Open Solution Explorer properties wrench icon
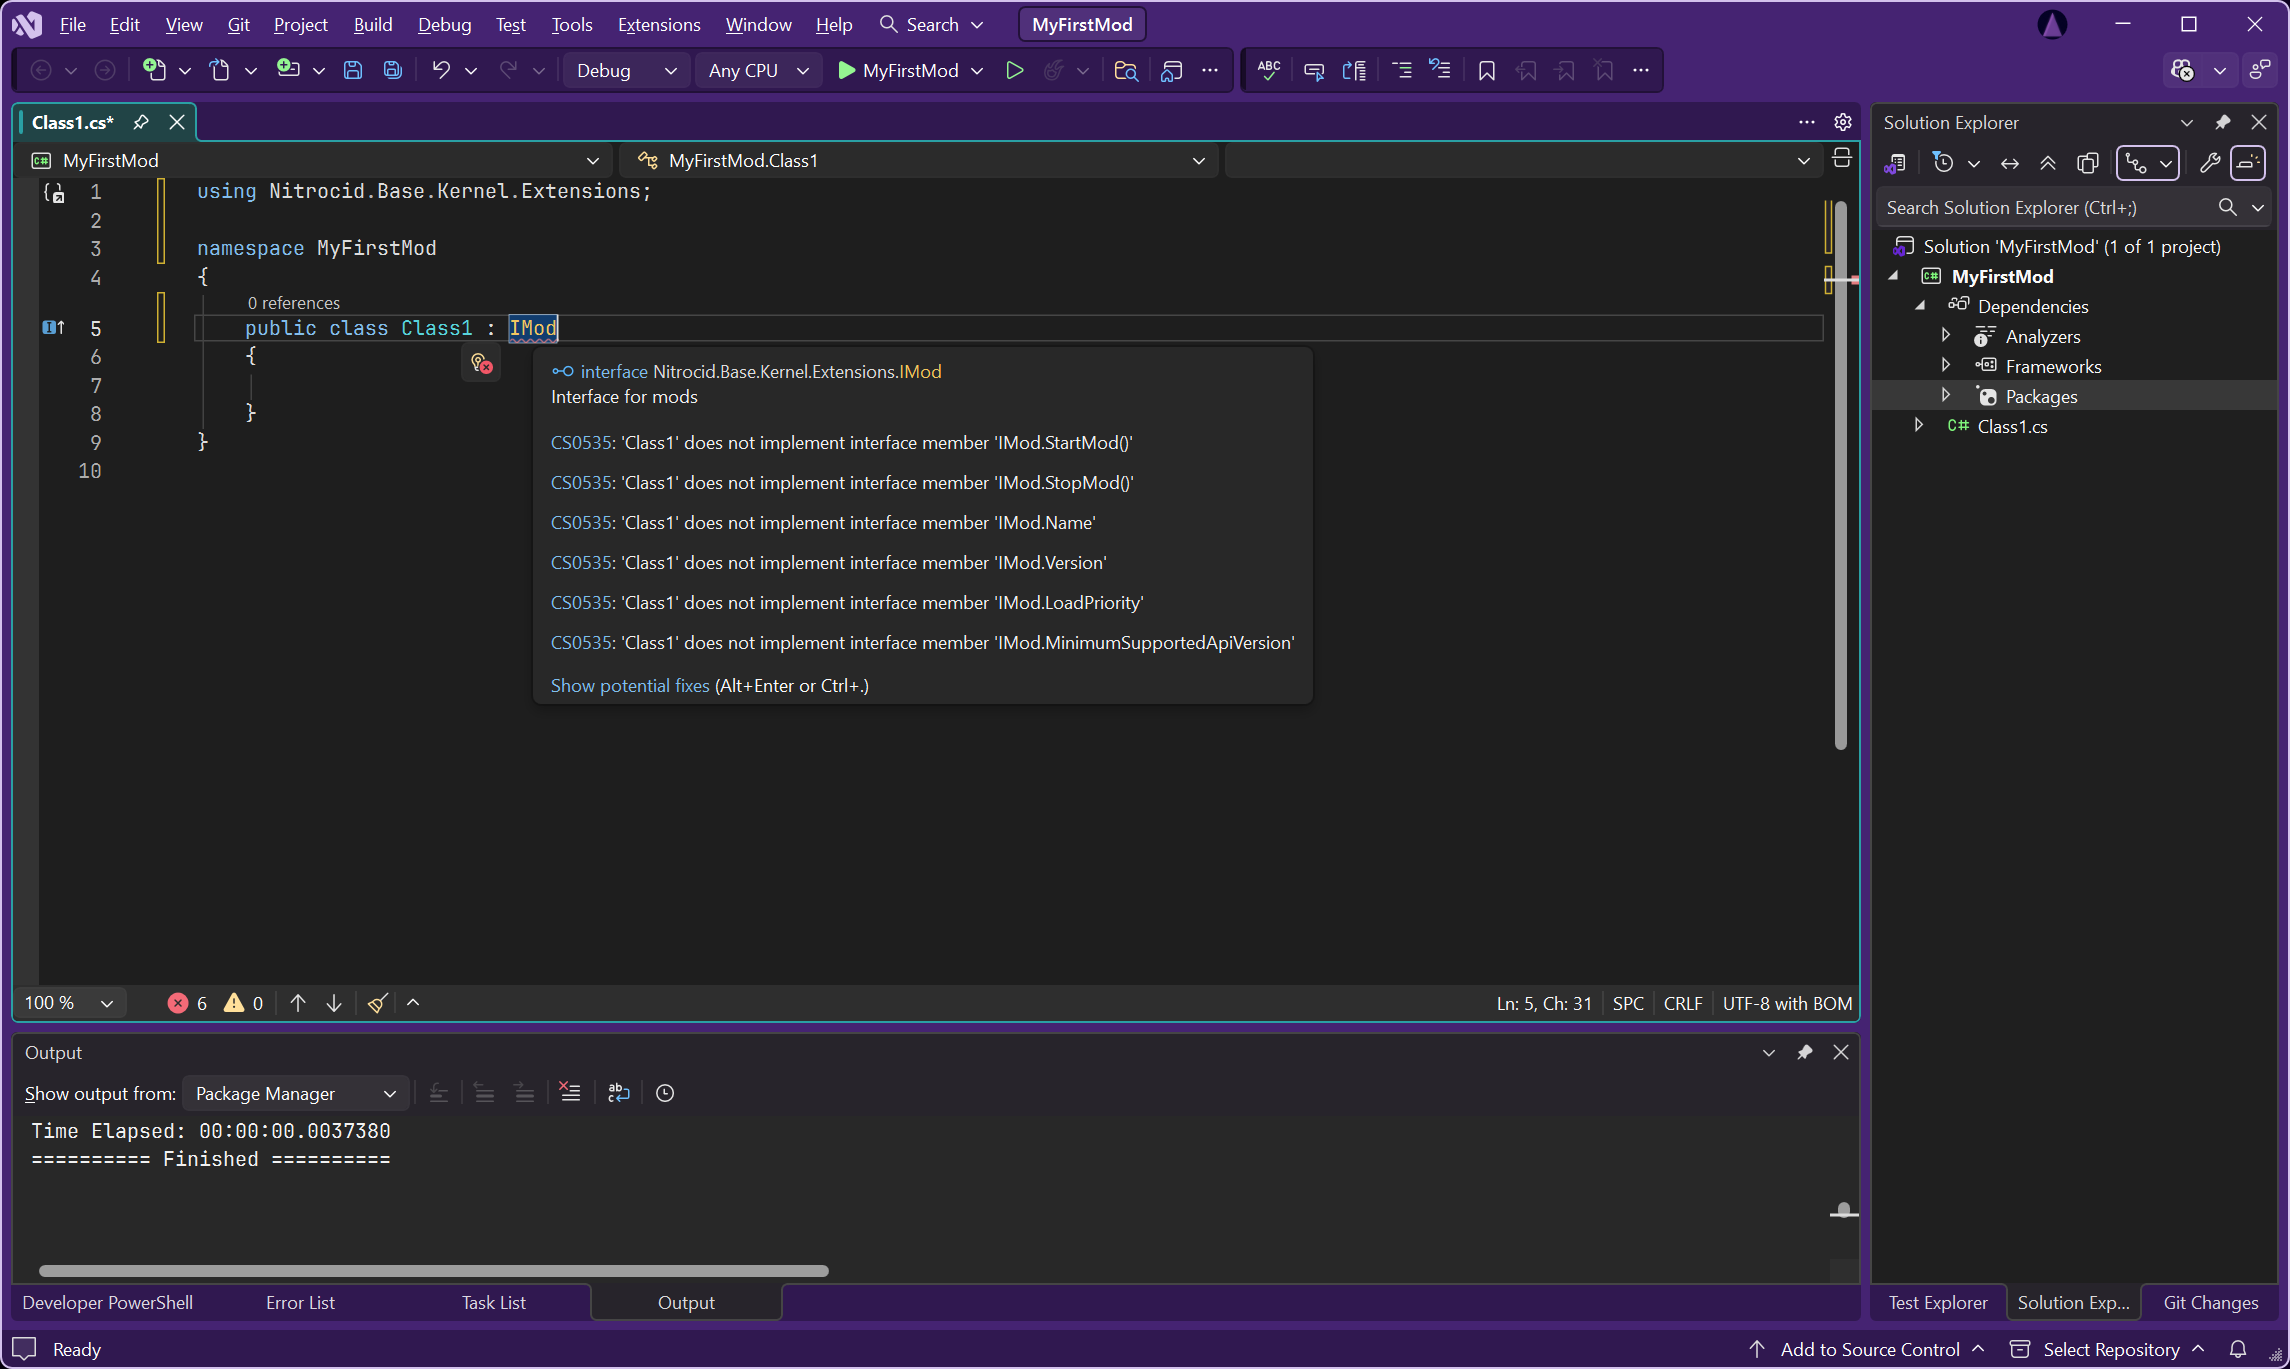 [x=2209, y=163]
